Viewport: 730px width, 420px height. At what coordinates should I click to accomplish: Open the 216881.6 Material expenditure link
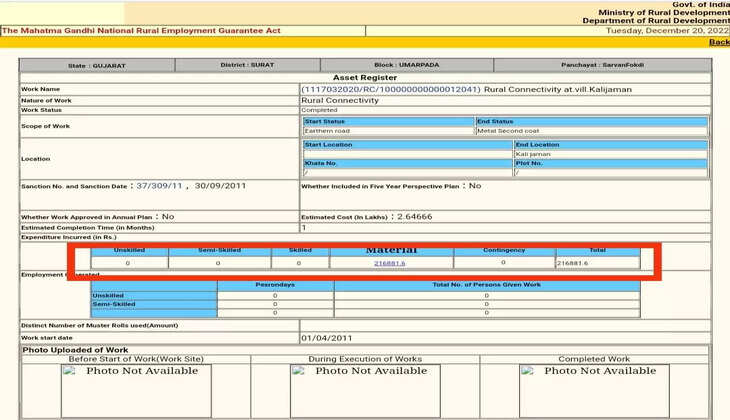(x=390, y=263)
